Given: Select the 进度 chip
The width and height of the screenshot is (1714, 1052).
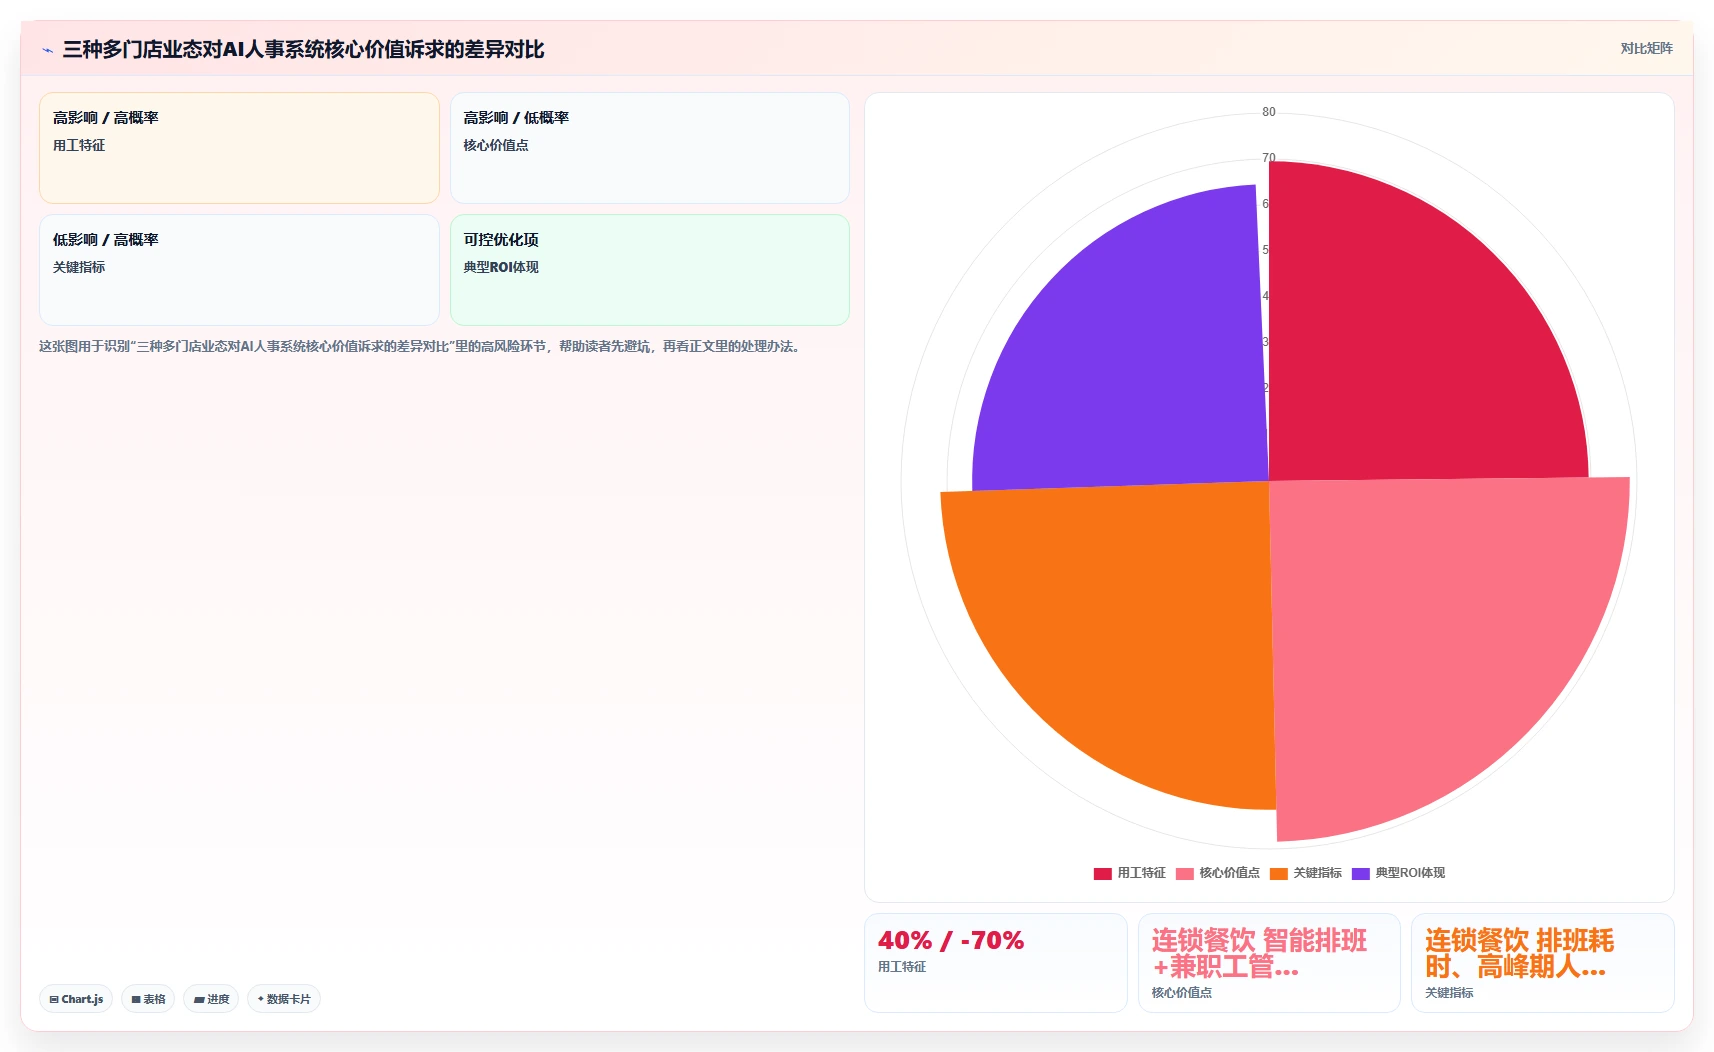Looking at the screenshot, I should pos(211,999).
